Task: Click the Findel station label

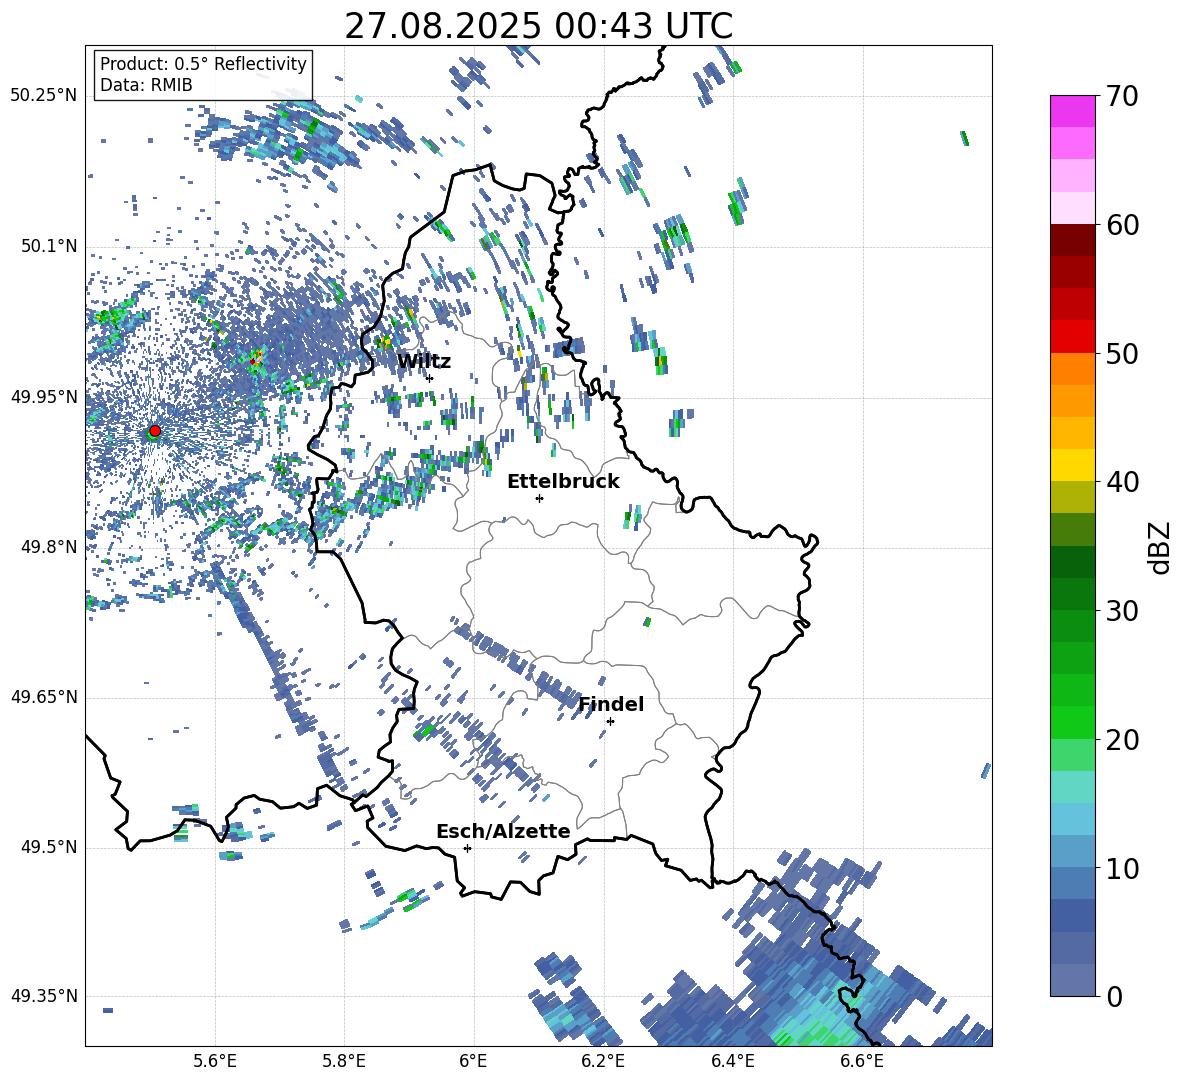Action: click(x=611, y=704)
